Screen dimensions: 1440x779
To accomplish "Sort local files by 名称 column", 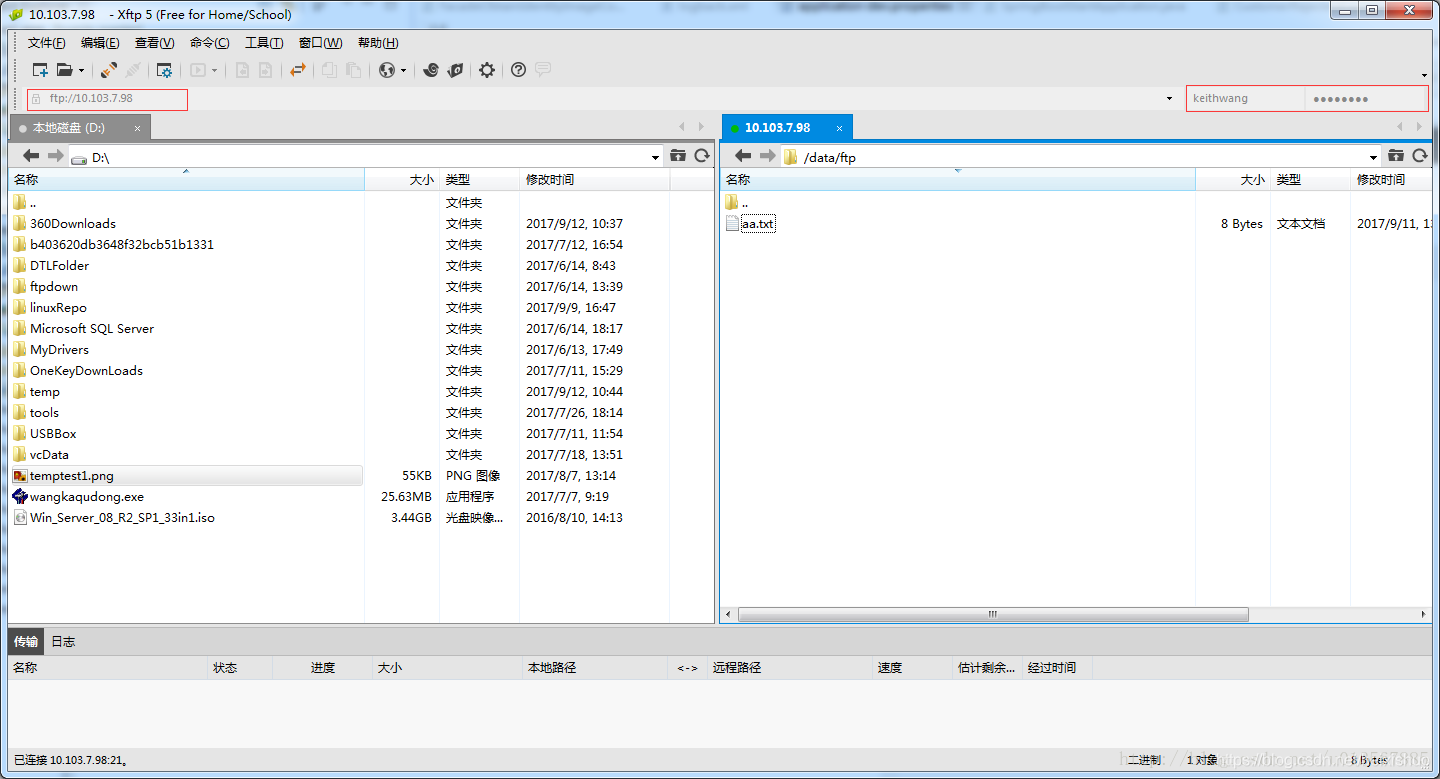I will click(186, 180).
